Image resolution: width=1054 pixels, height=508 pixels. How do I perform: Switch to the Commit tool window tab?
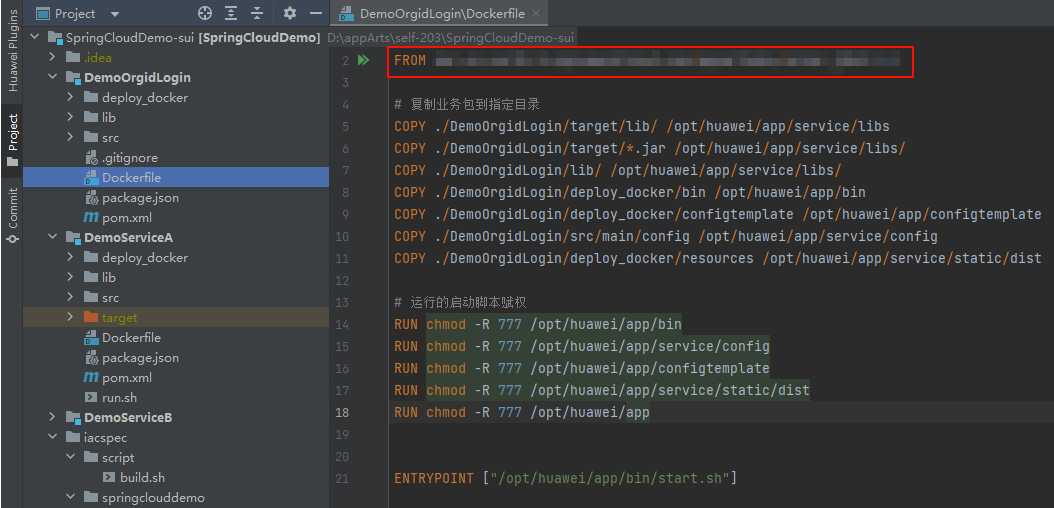(13, 208)
